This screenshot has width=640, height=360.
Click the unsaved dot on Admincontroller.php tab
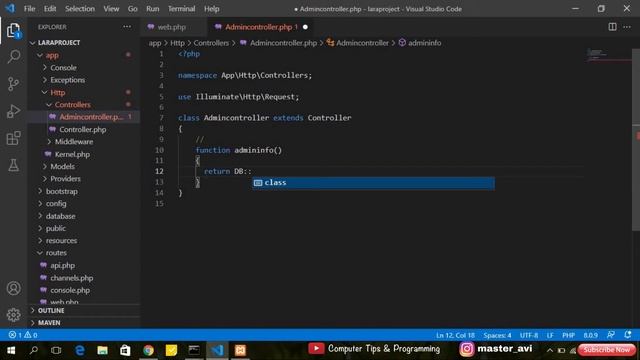305,27
